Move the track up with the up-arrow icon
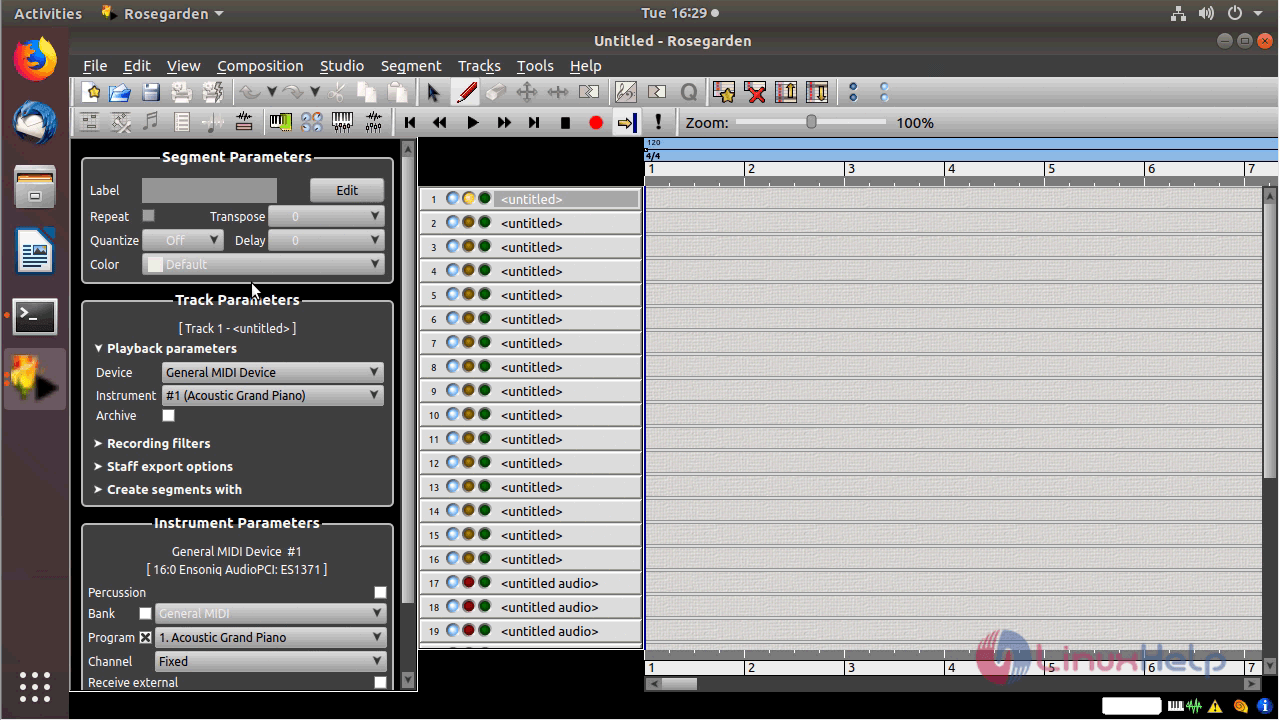 point(786,93)
